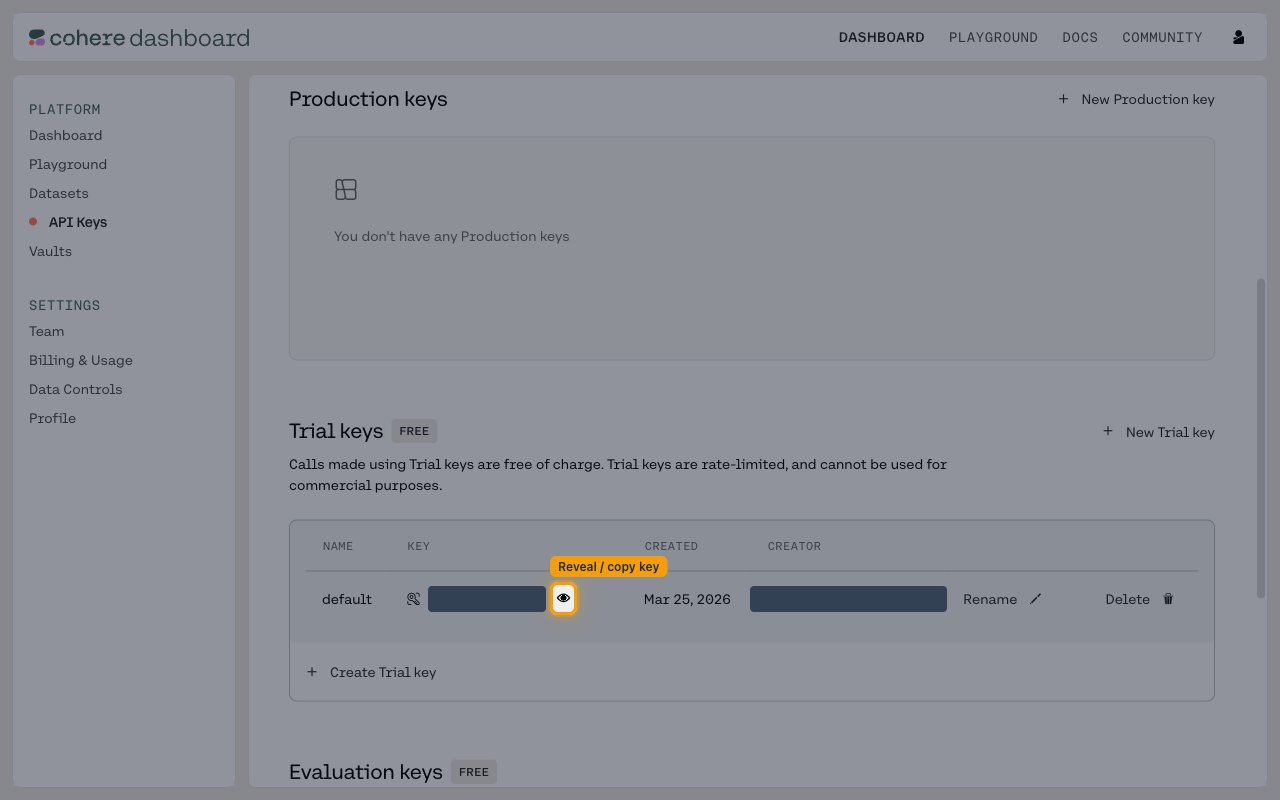Click the 'Mar 25, 2026' created date
1280x800 pixels.
(687, 599)
